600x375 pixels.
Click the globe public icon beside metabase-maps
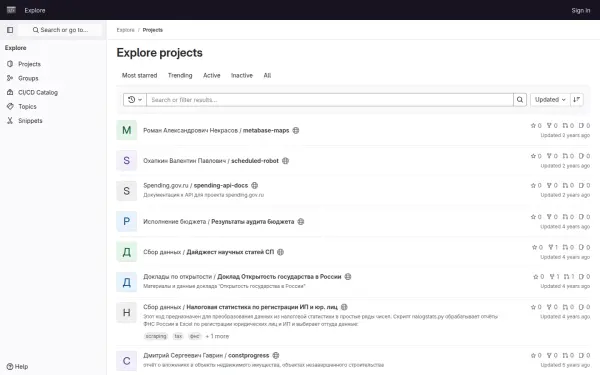point(296,130)
